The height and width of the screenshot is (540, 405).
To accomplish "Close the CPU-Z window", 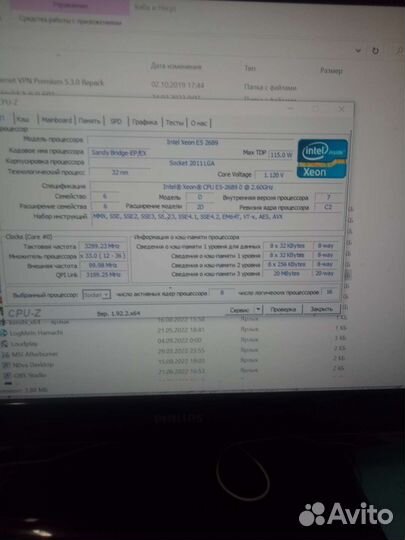I will [x=341, y=109].
